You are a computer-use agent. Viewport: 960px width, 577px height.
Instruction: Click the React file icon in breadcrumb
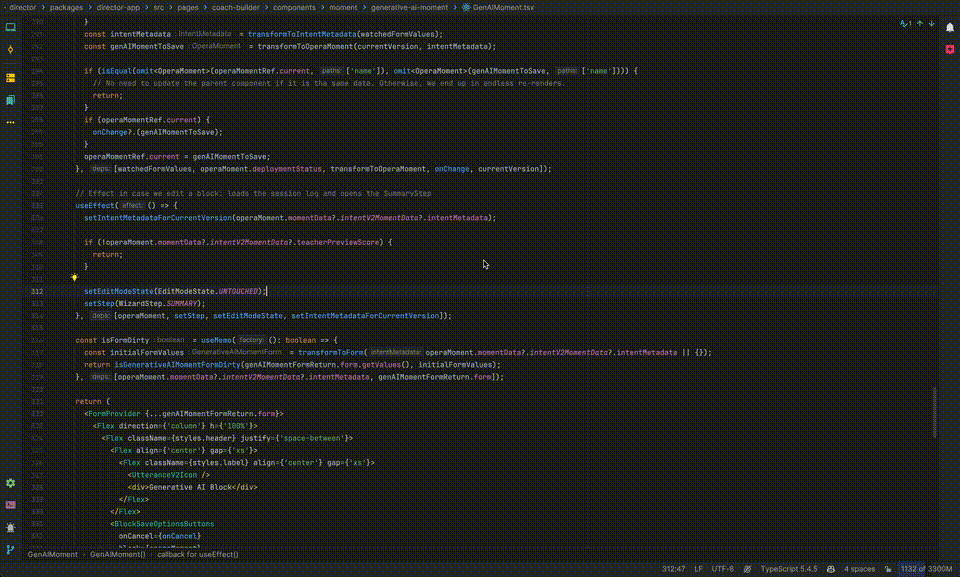467,7
